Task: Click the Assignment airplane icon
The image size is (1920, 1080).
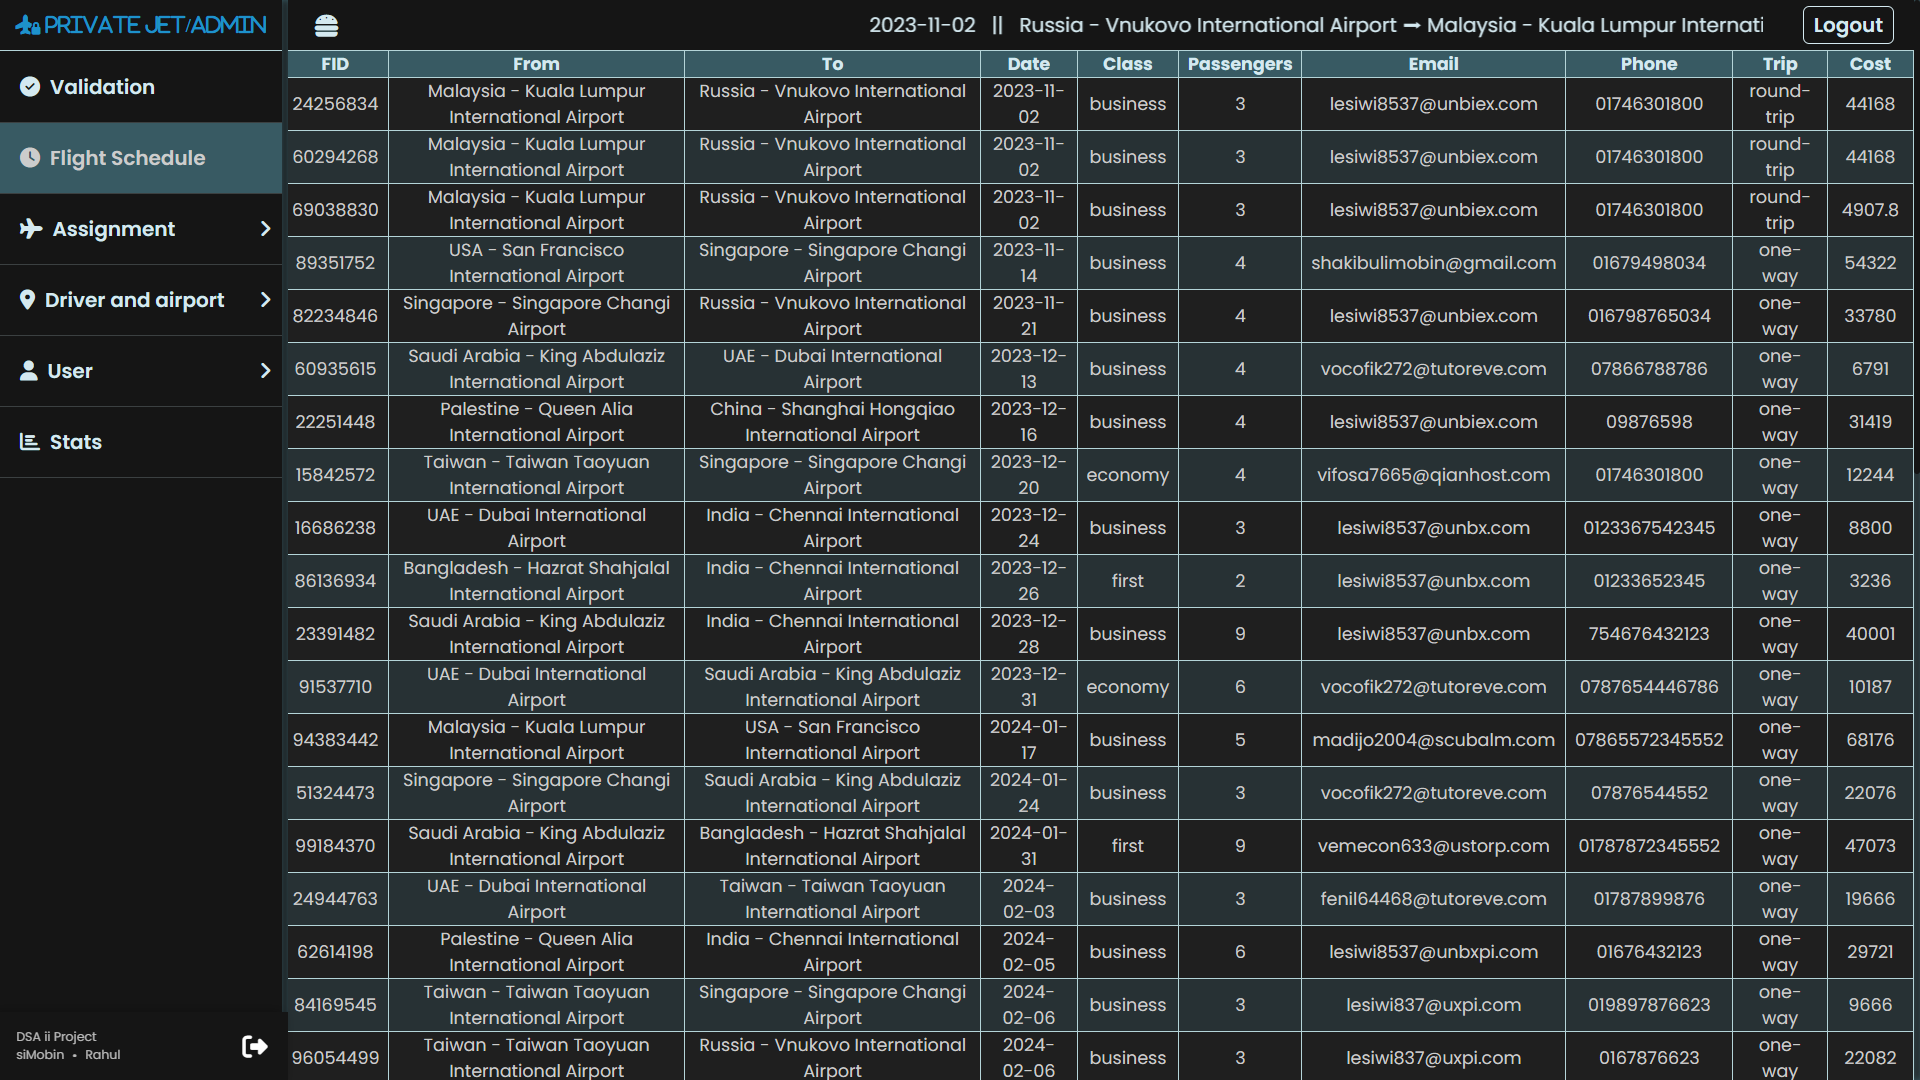Action: tap(31, 229)
